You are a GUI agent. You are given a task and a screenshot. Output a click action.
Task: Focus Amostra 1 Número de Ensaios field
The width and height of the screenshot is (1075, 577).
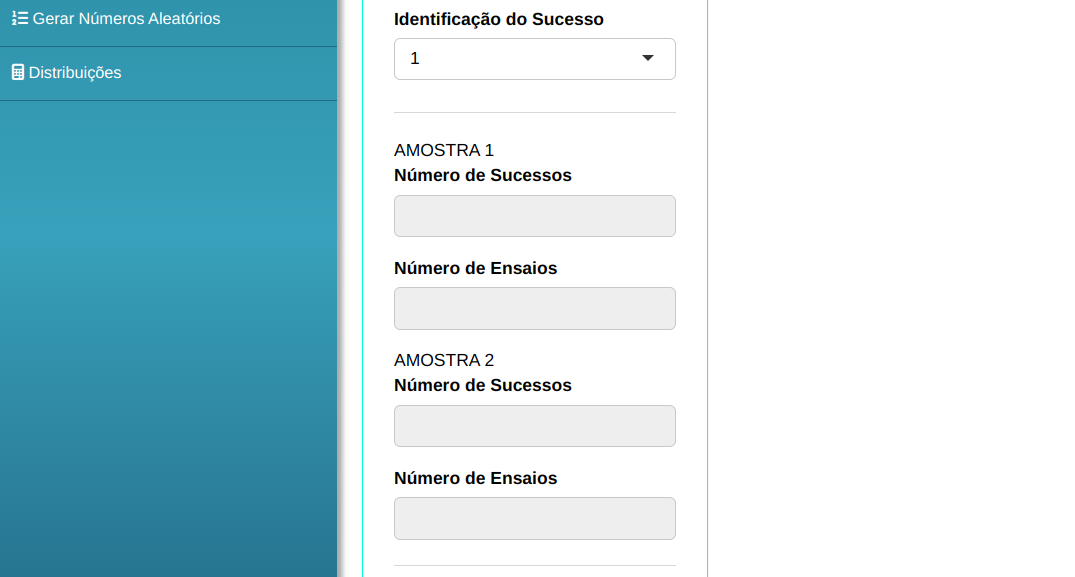pyautogui.click(x=534, y=308)
